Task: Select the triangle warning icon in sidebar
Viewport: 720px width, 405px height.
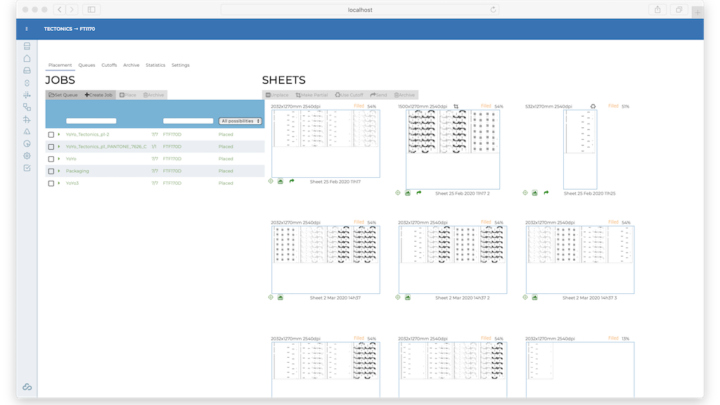Action: [x=27, y=131]
